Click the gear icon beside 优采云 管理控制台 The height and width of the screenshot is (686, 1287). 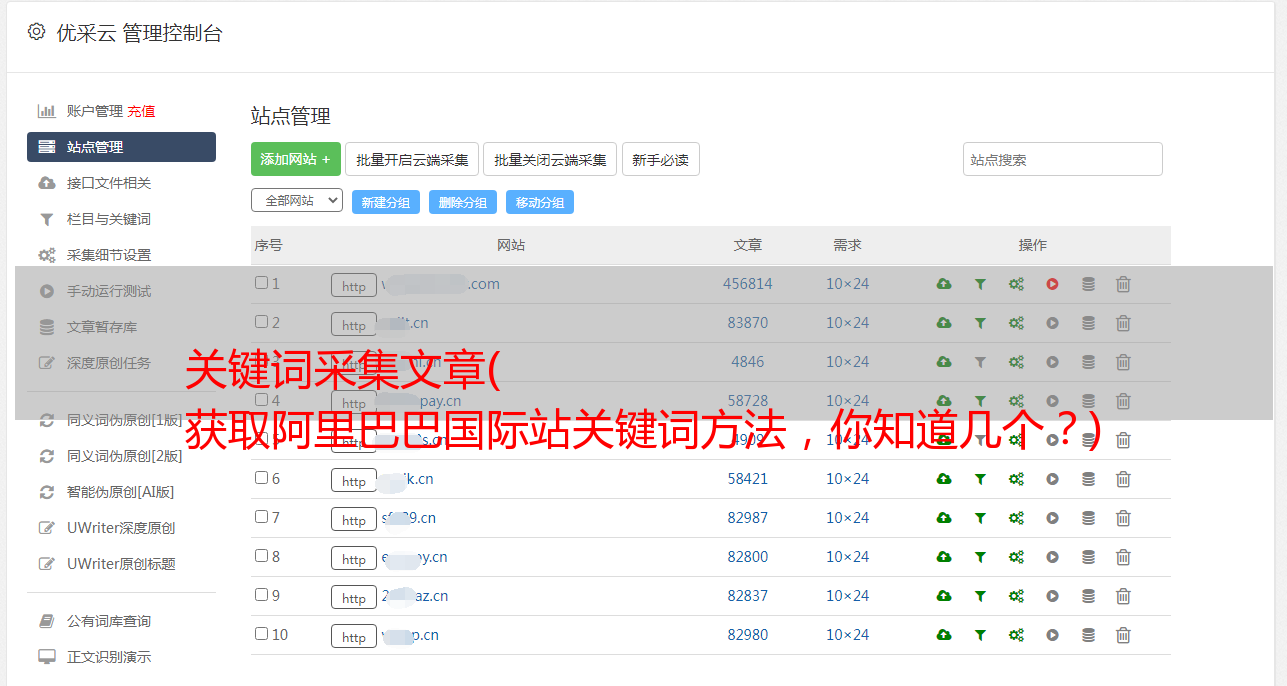point(37,32)
